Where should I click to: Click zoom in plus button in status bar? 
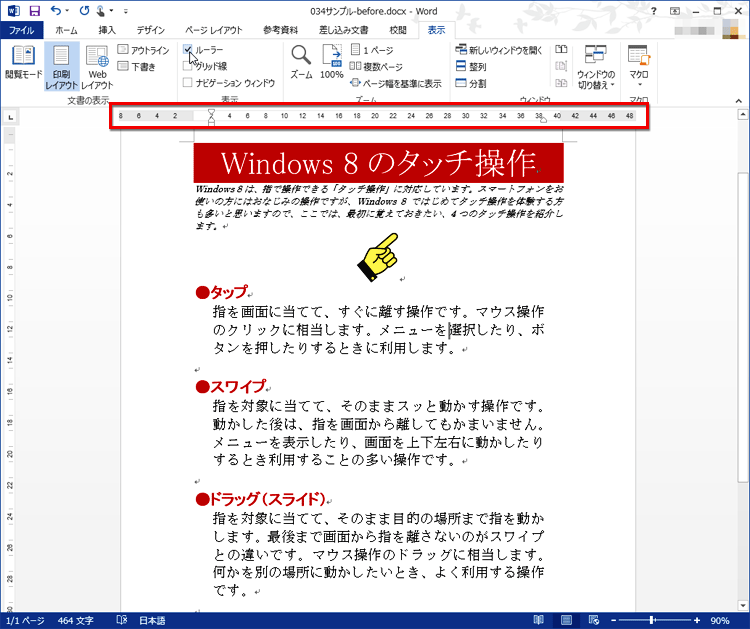point(697,620)
